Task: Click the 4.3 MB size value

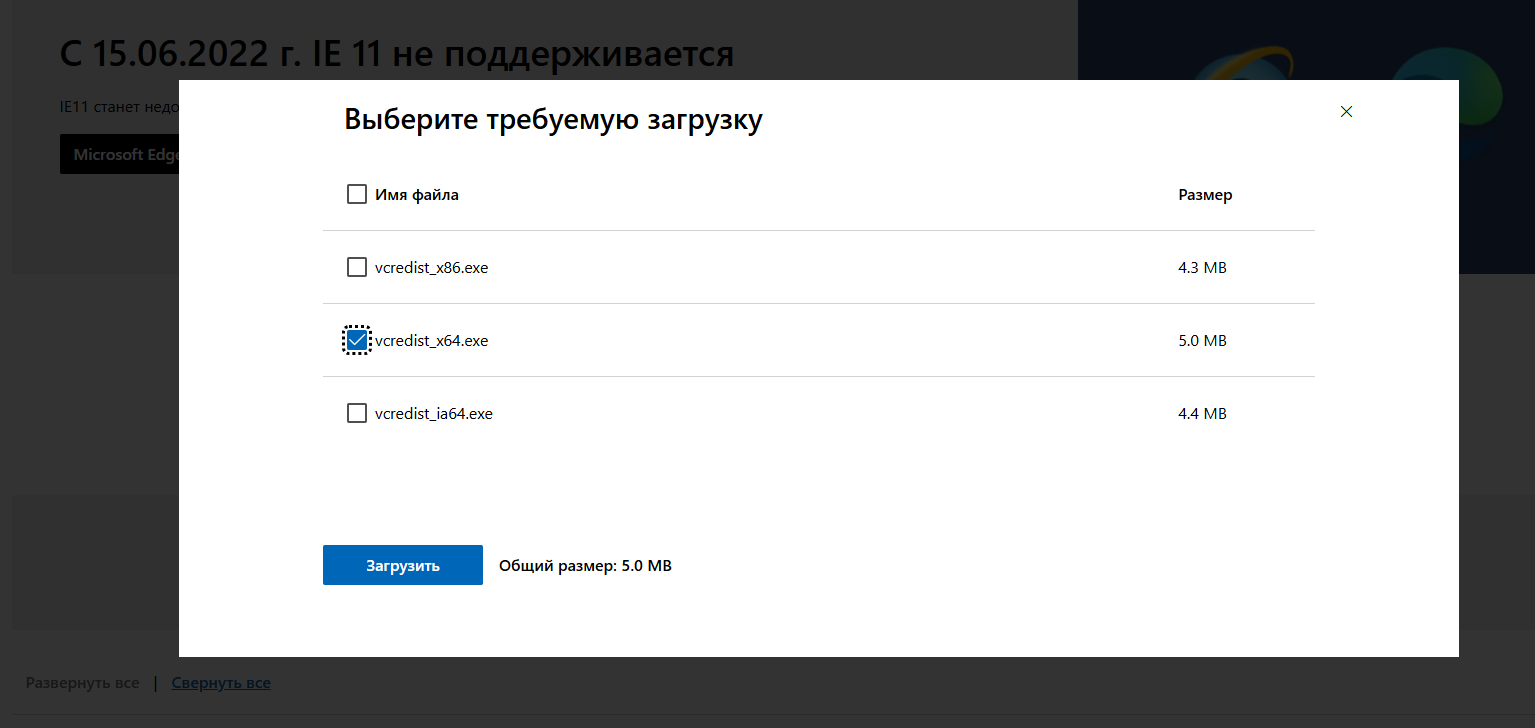Action: 1203,268
